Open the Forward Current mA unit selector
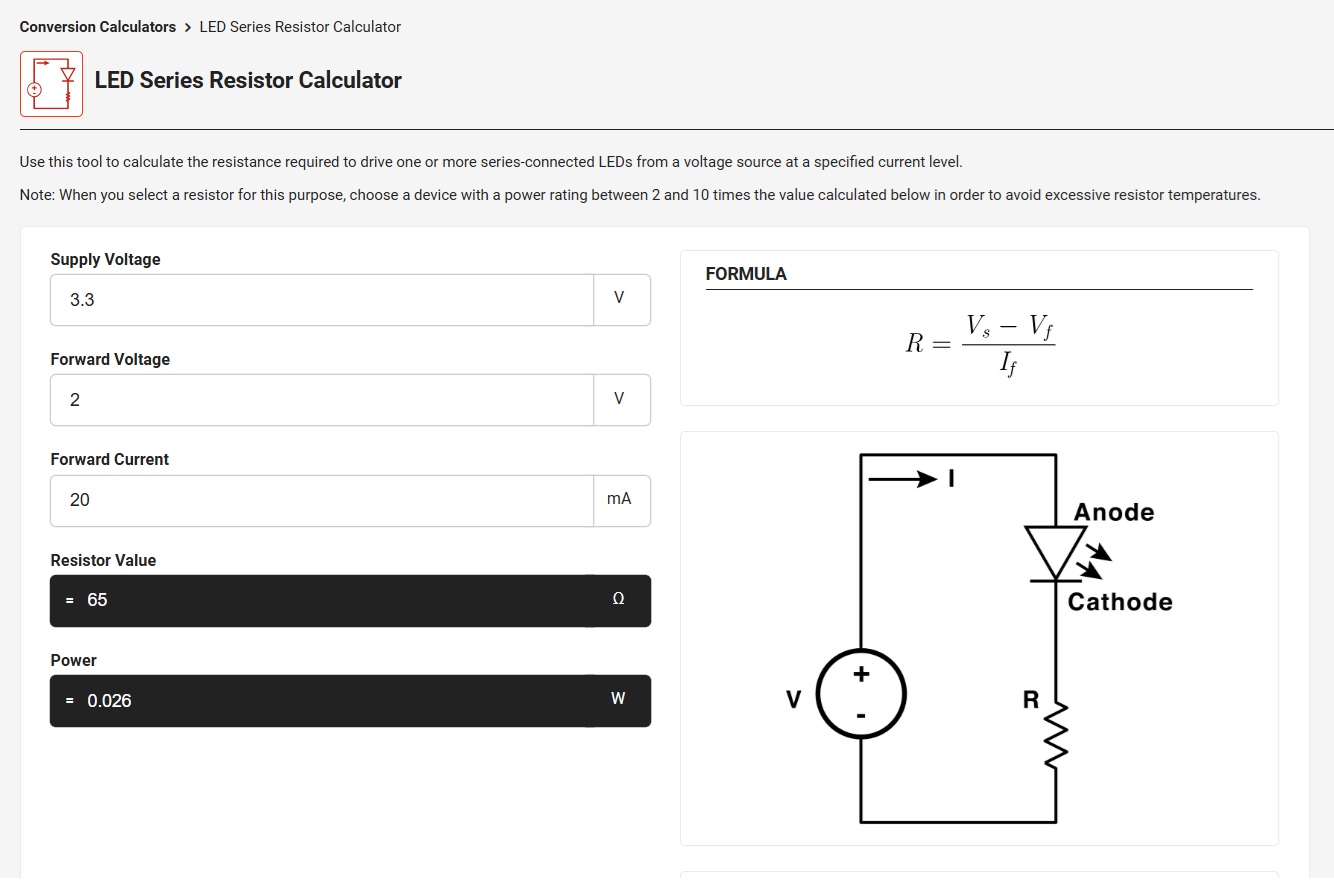The width and height of the screenshot is (1334, 892). click(x=621, y=500)
